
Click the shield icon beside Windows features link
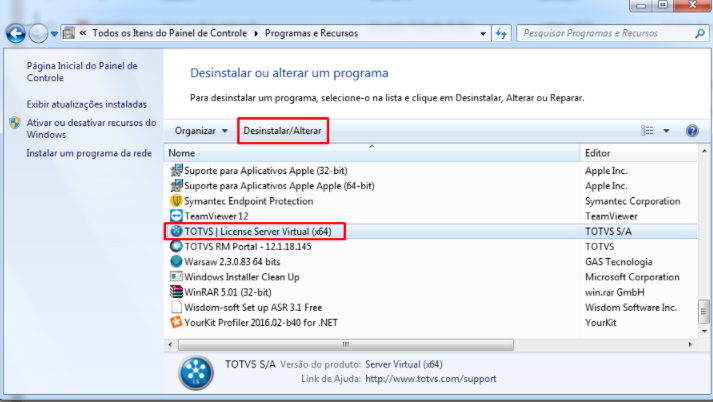[x=15, y=123]
